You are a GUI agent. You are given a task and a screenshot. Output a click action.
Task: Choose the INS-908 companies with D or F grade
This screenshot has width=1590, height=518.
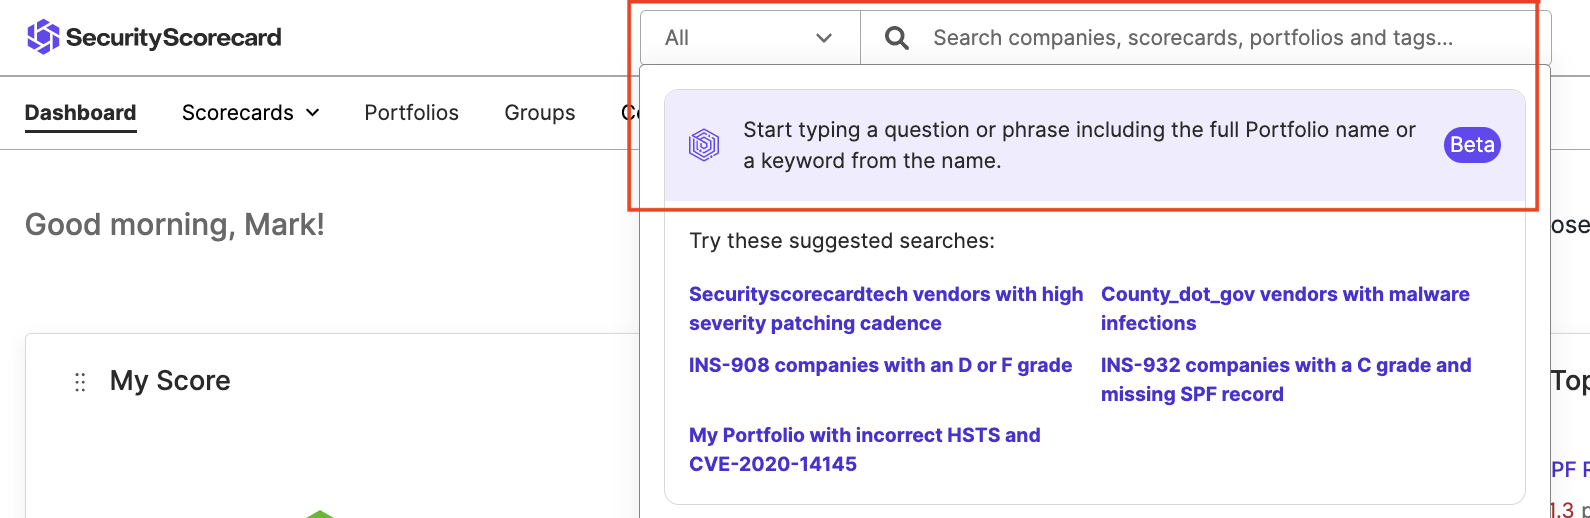point(880,366)
